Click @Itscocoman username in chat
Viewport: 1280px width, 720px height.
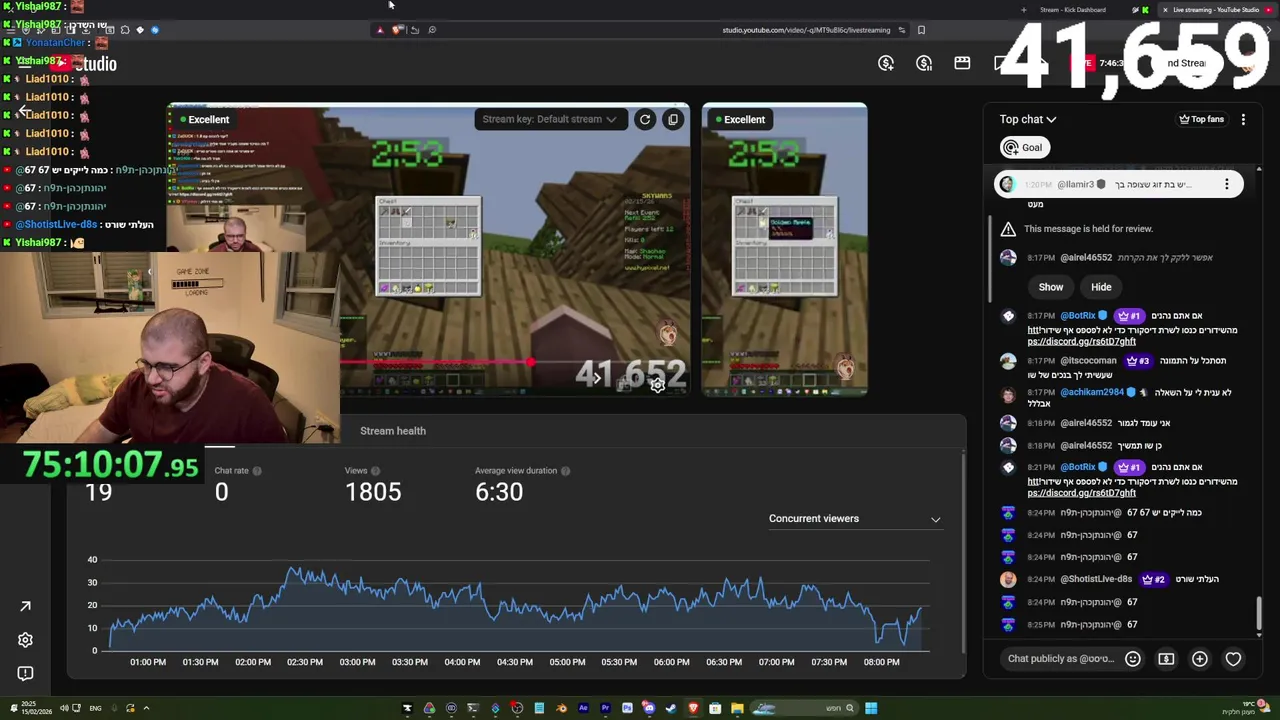[1088, 360]
